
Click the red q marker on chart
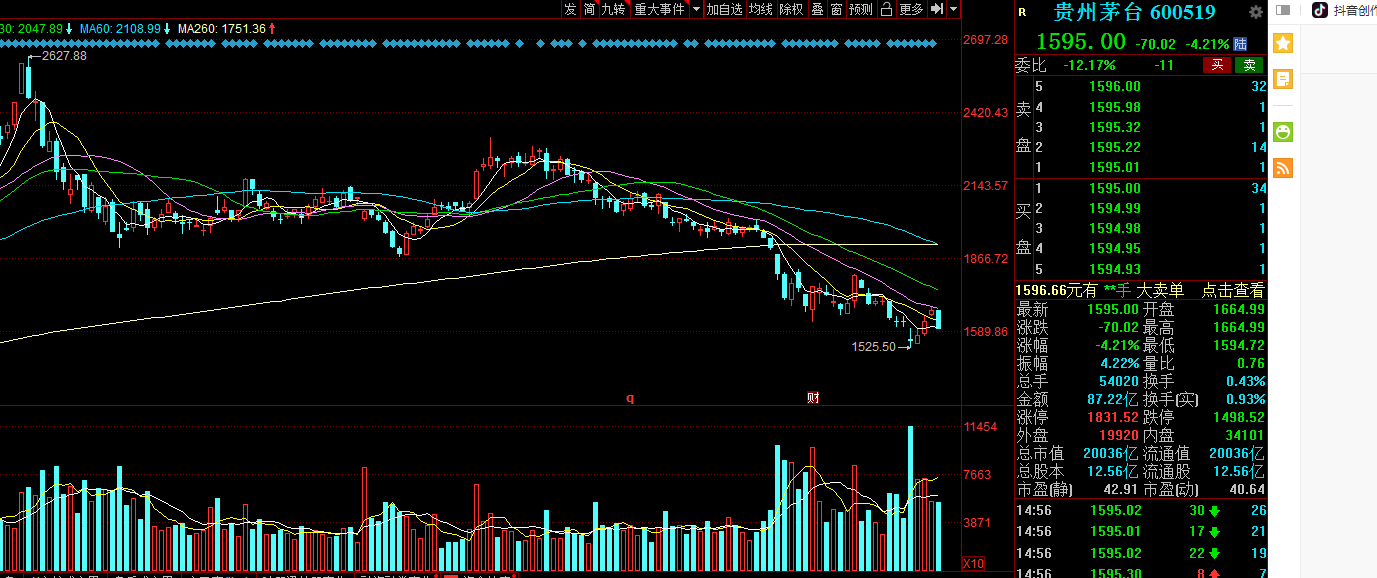[x=630, y=398]
